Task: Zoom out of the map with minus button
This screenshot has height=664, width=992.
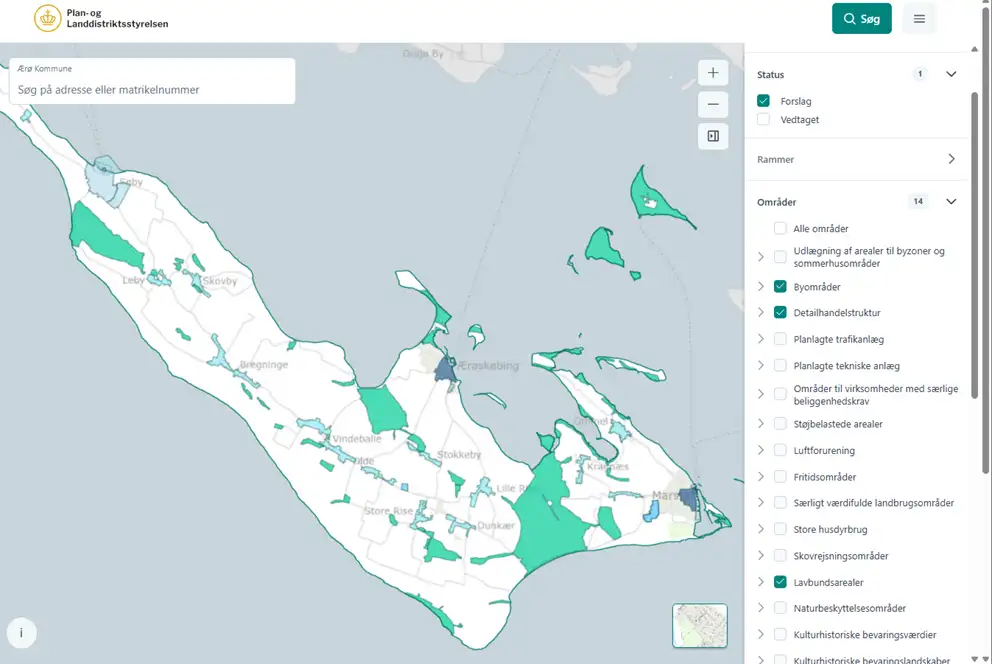Action: tap(713, 104)
